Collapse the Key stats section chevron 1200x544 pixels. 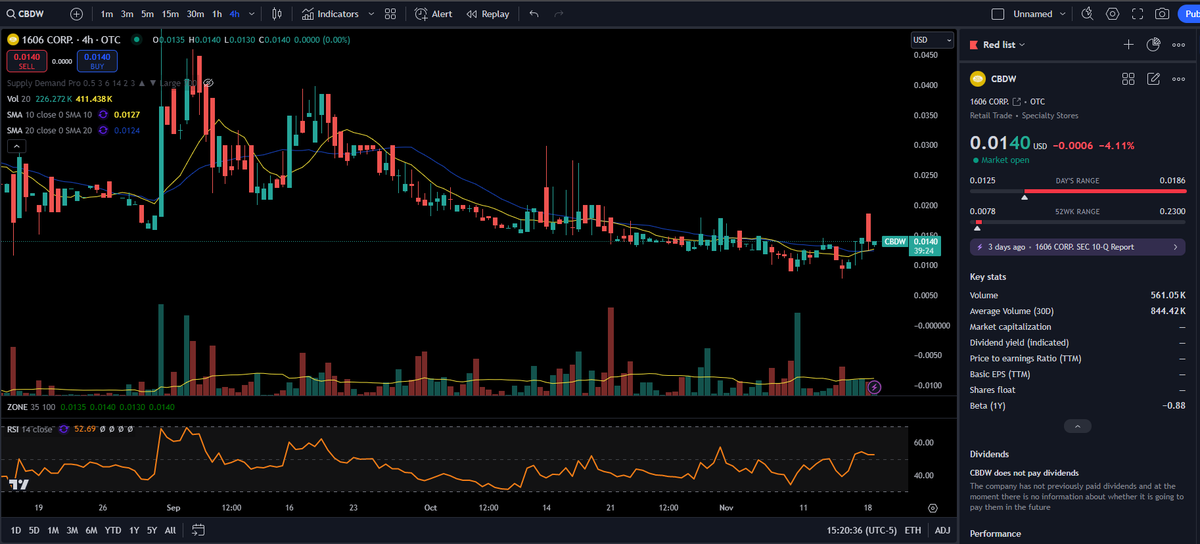(x=1077, y=426)
